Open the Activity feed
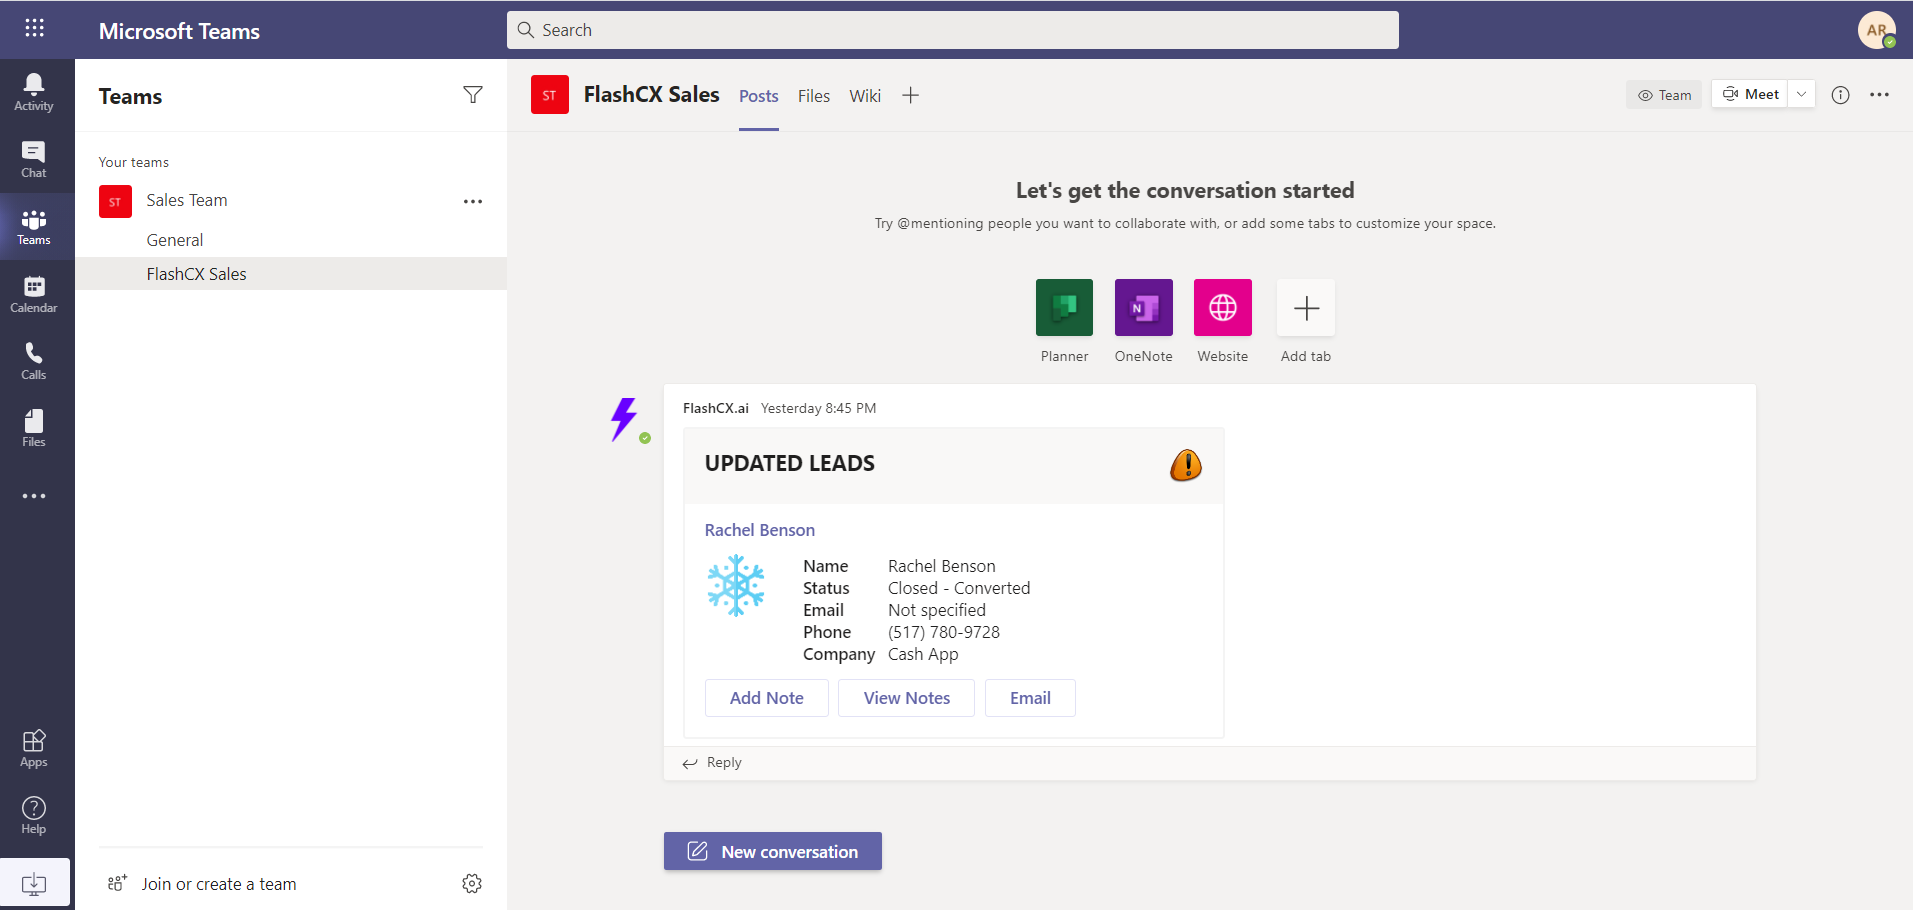This screenshot has width=1913, height=910. 34,92
